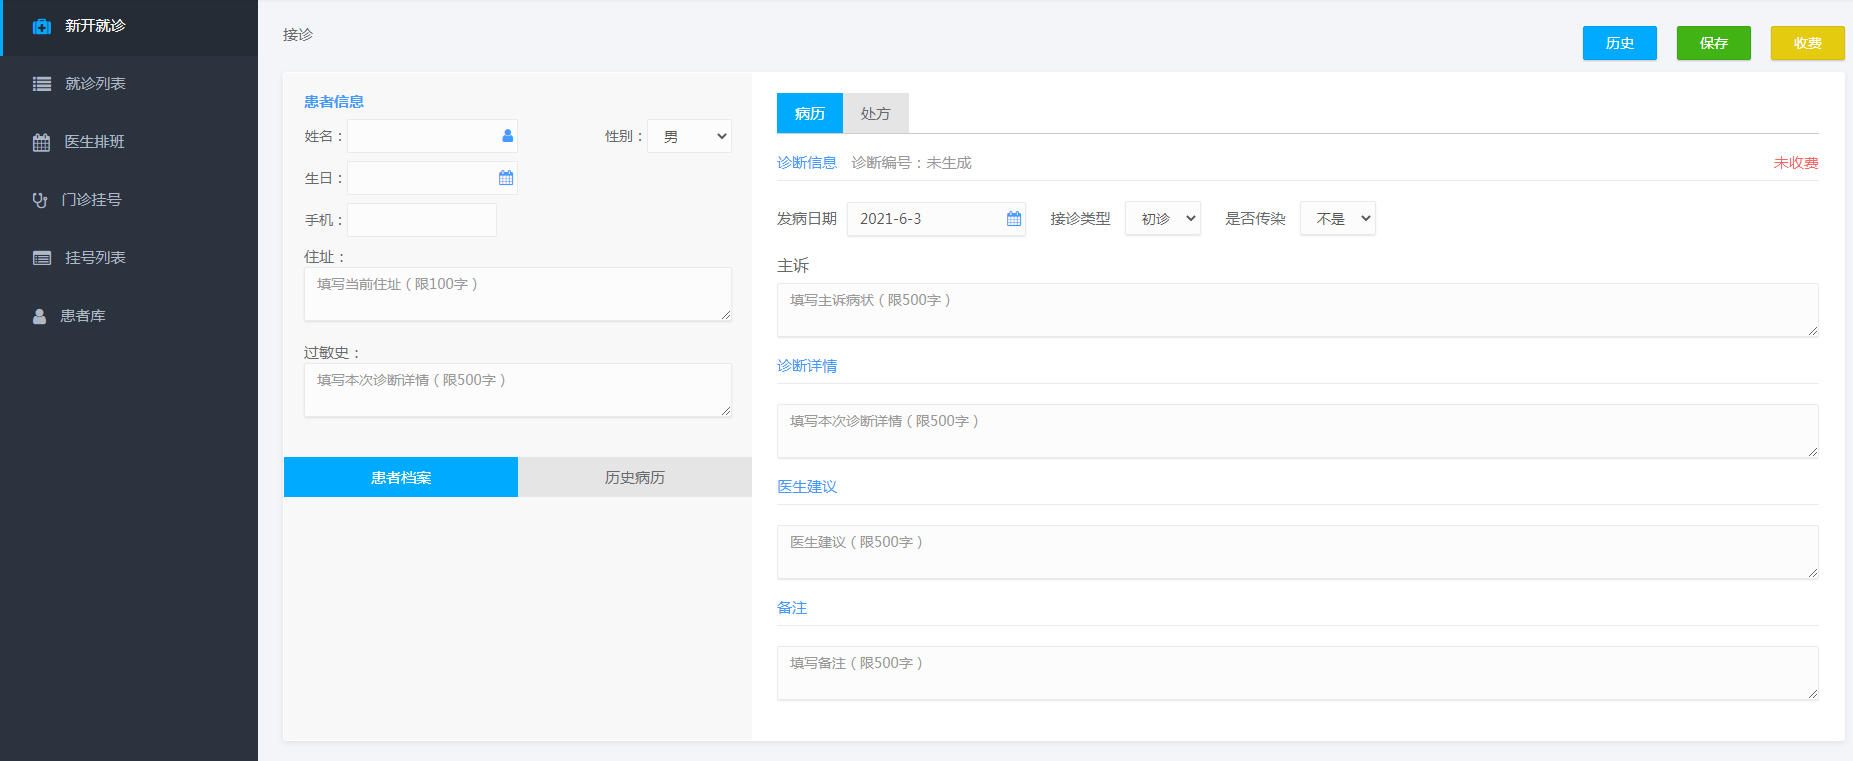Click the 住址 text area
This screenshot has width=1853, height=761.
pyautogui.click(x=518, y=294)
